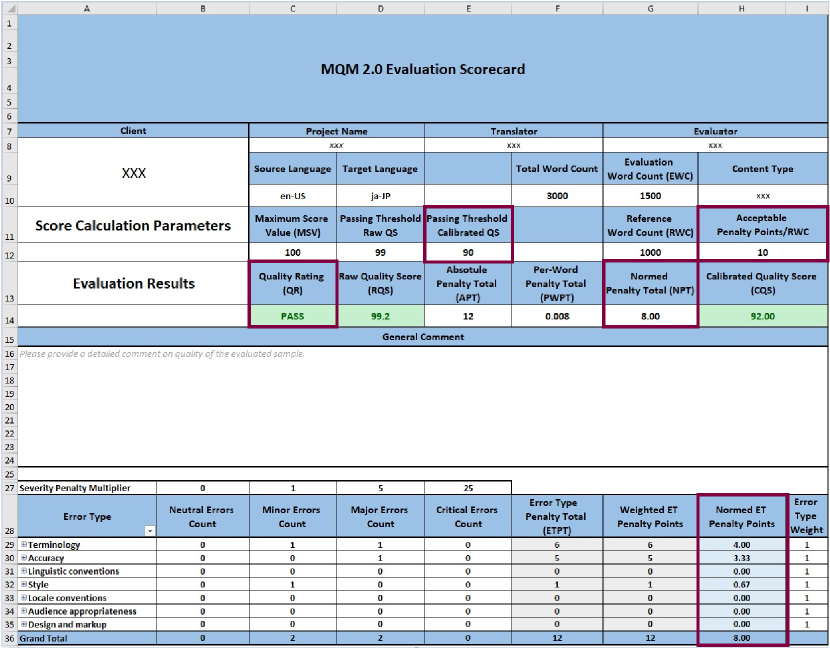Select the Error Type Weight header
Viewport: 830px width, 648px height.
click(x=807, y=516)
